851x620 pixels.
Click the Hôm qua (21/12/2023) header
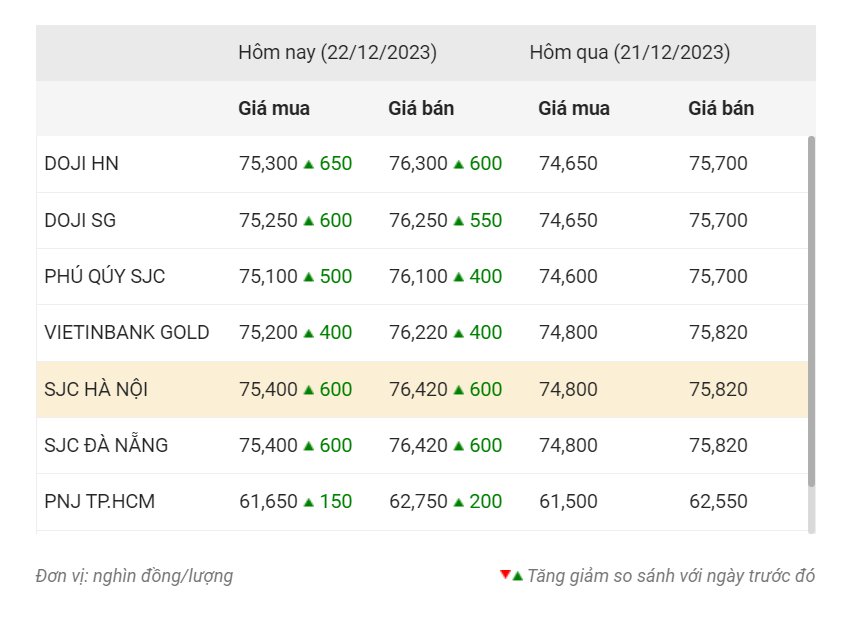click(630, 53)
